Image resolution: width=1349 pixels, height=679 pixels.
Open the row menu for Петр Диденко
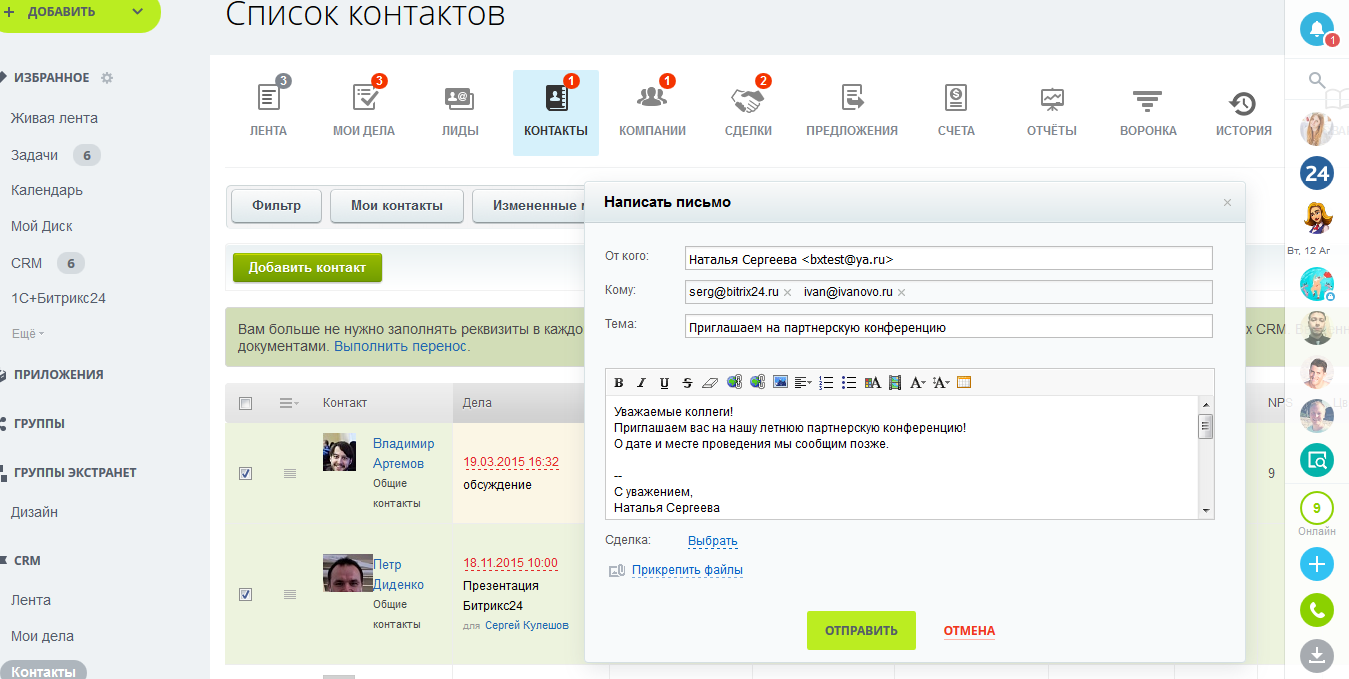(290, 594)
